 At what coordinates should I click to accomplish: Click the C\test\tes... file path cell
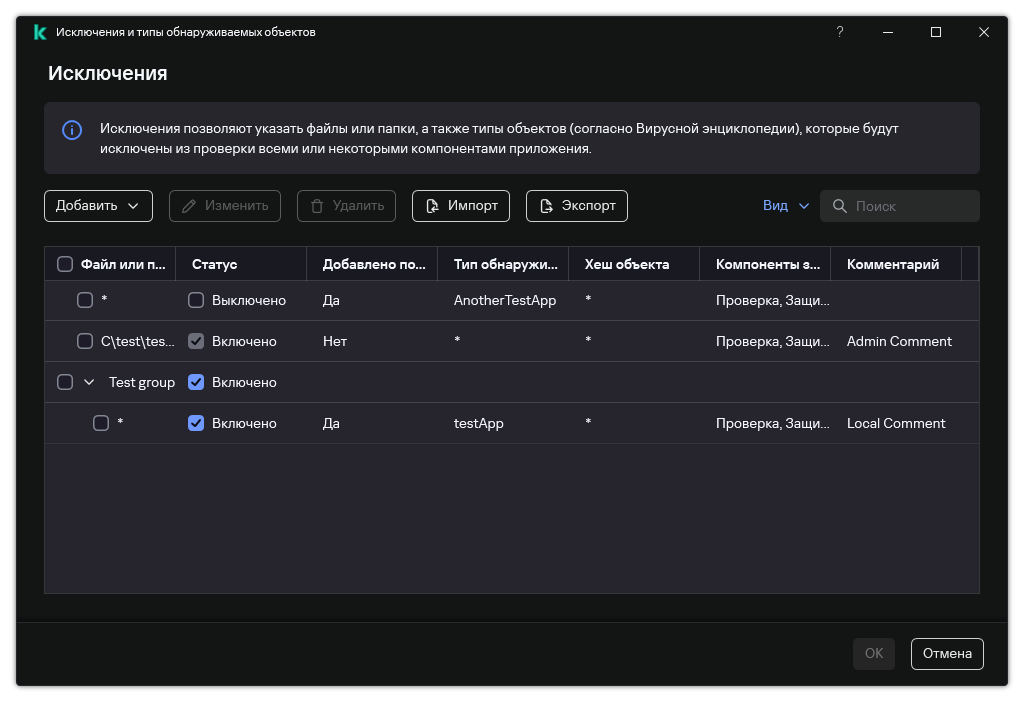(x=138, y=341)
